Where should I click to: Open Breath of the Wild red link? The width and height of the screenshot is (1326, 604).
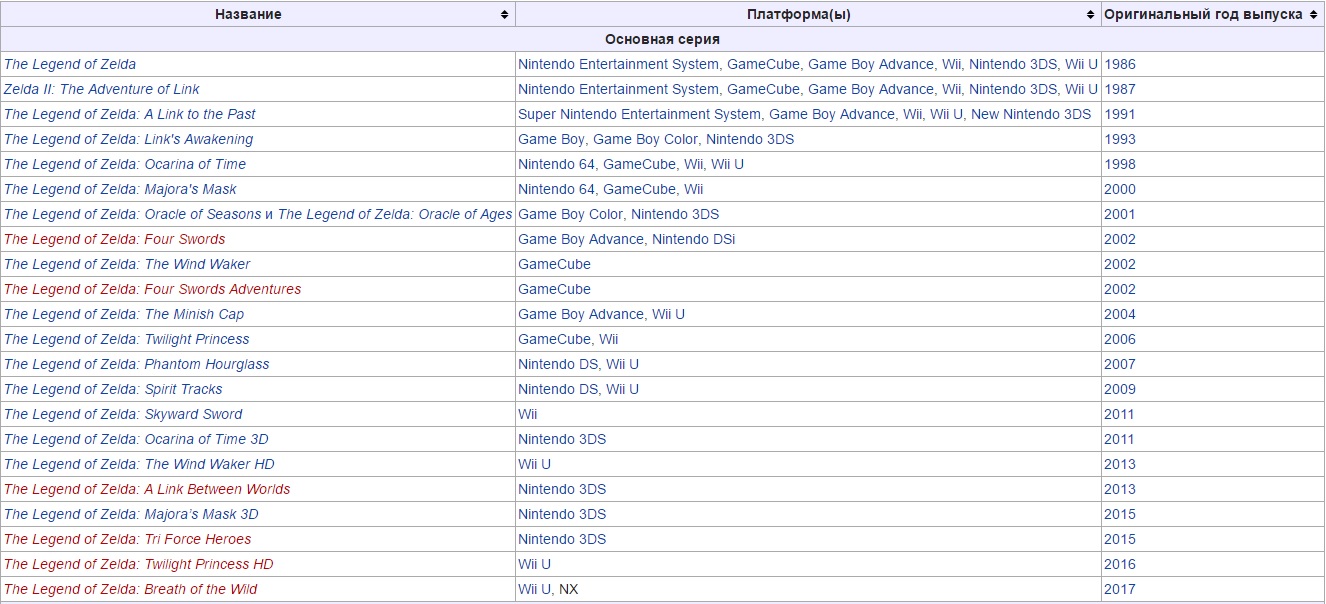tap(130, 589)
